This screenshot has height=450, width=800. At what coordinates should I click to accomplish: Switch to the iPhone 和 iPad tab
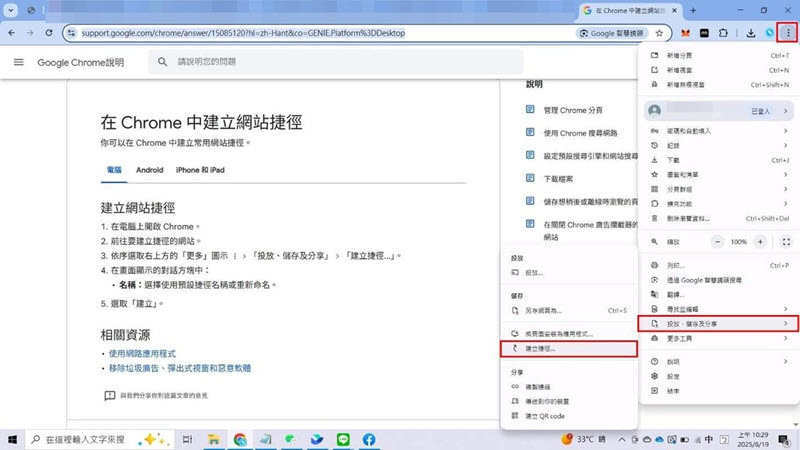200,170
